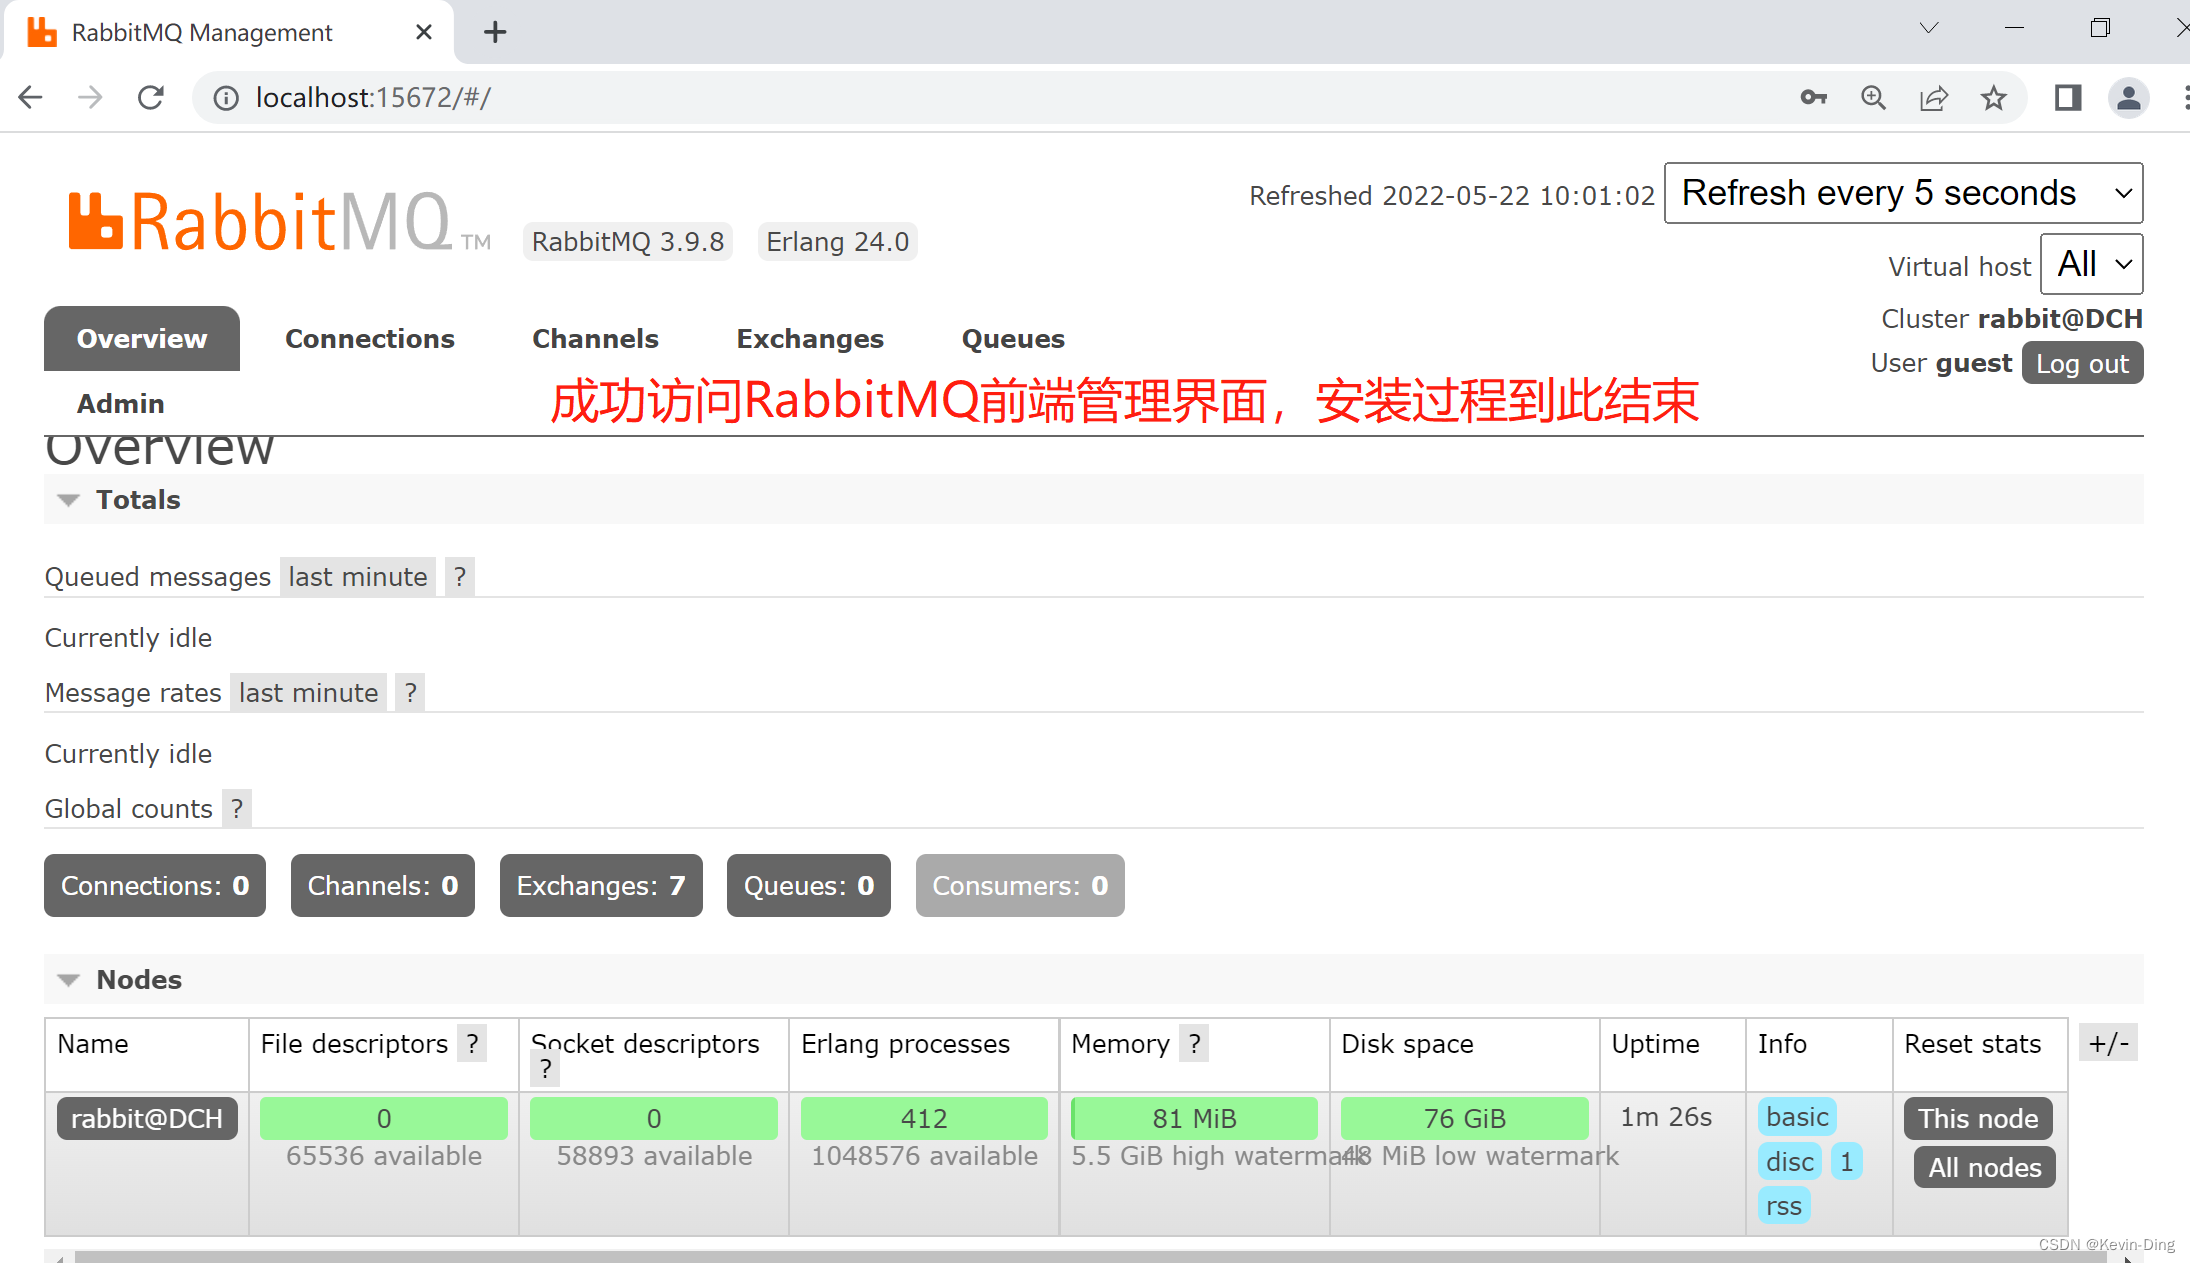The height and width of the screenshot is (1263, 2190).
Task: Open the Virtual host dropdown
Action: (2091, 264)
